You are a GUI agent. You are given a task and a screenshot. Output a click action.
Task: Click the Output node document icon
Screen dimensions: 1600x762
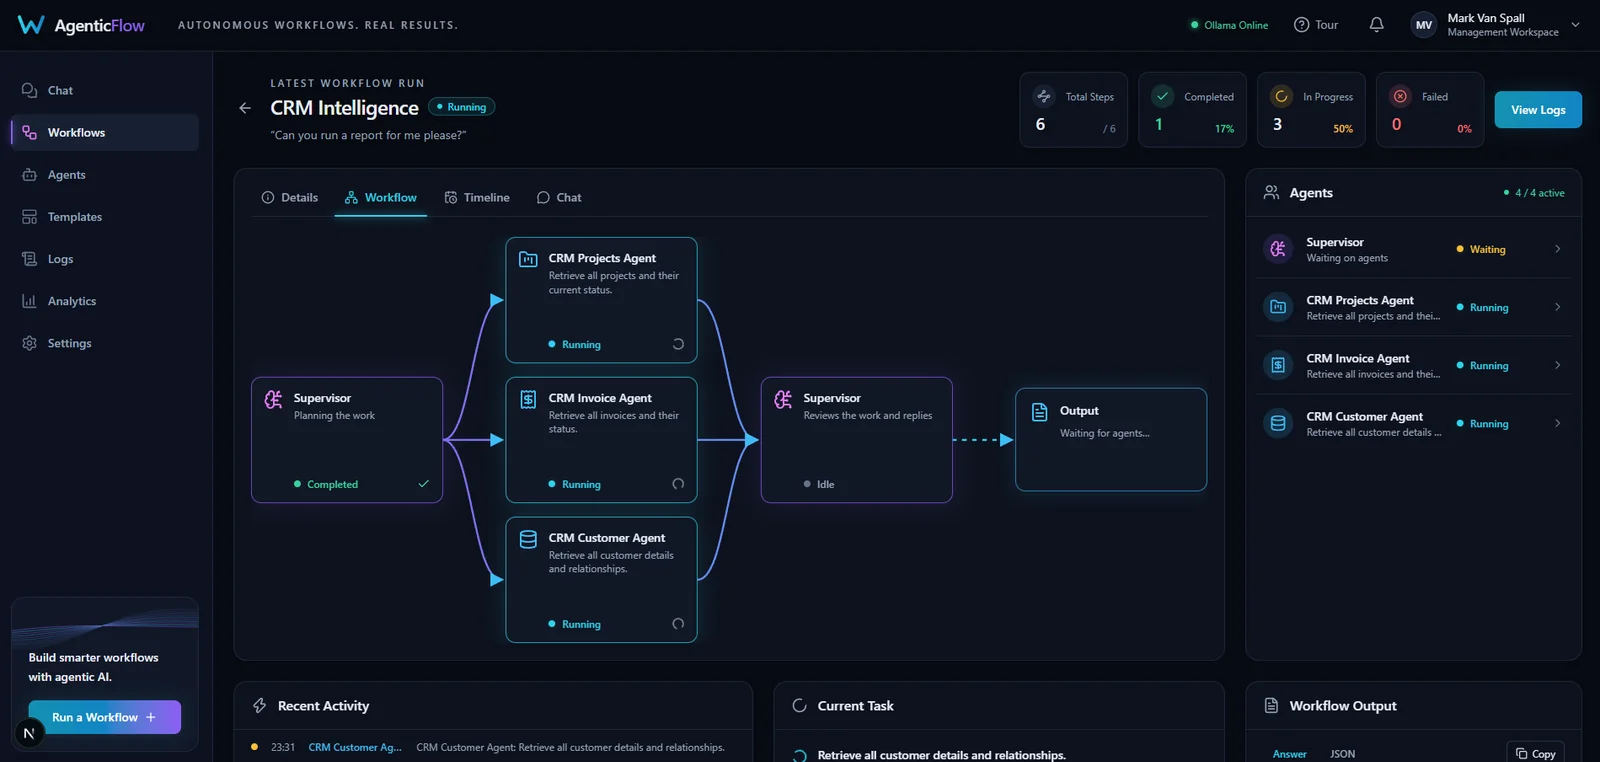tap(1039, 412)
